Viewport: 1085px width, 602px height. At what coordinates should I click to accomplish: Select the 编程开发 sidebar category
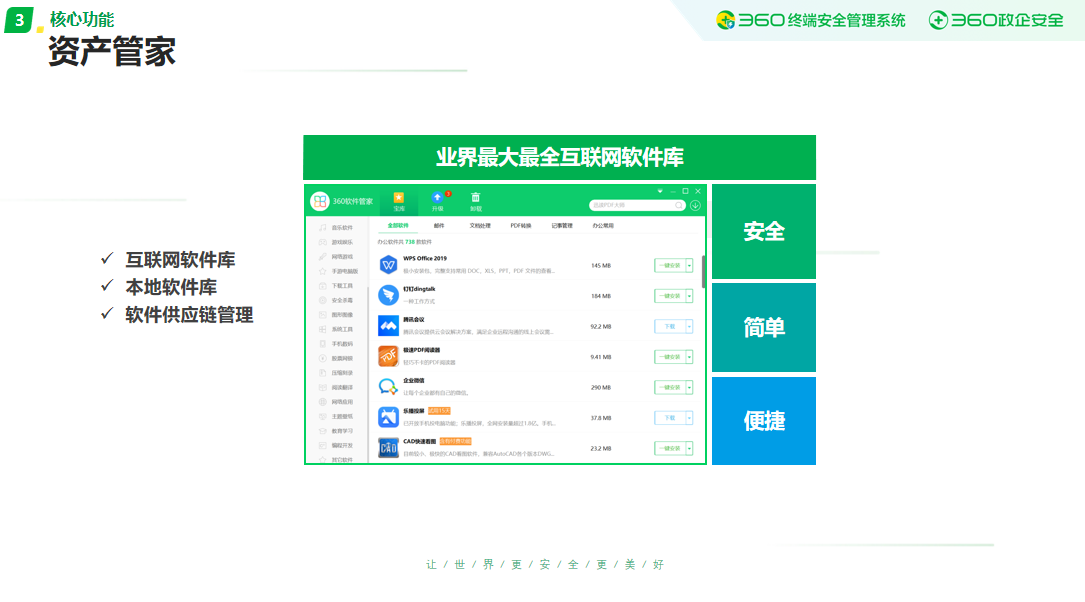coord(337,446)
